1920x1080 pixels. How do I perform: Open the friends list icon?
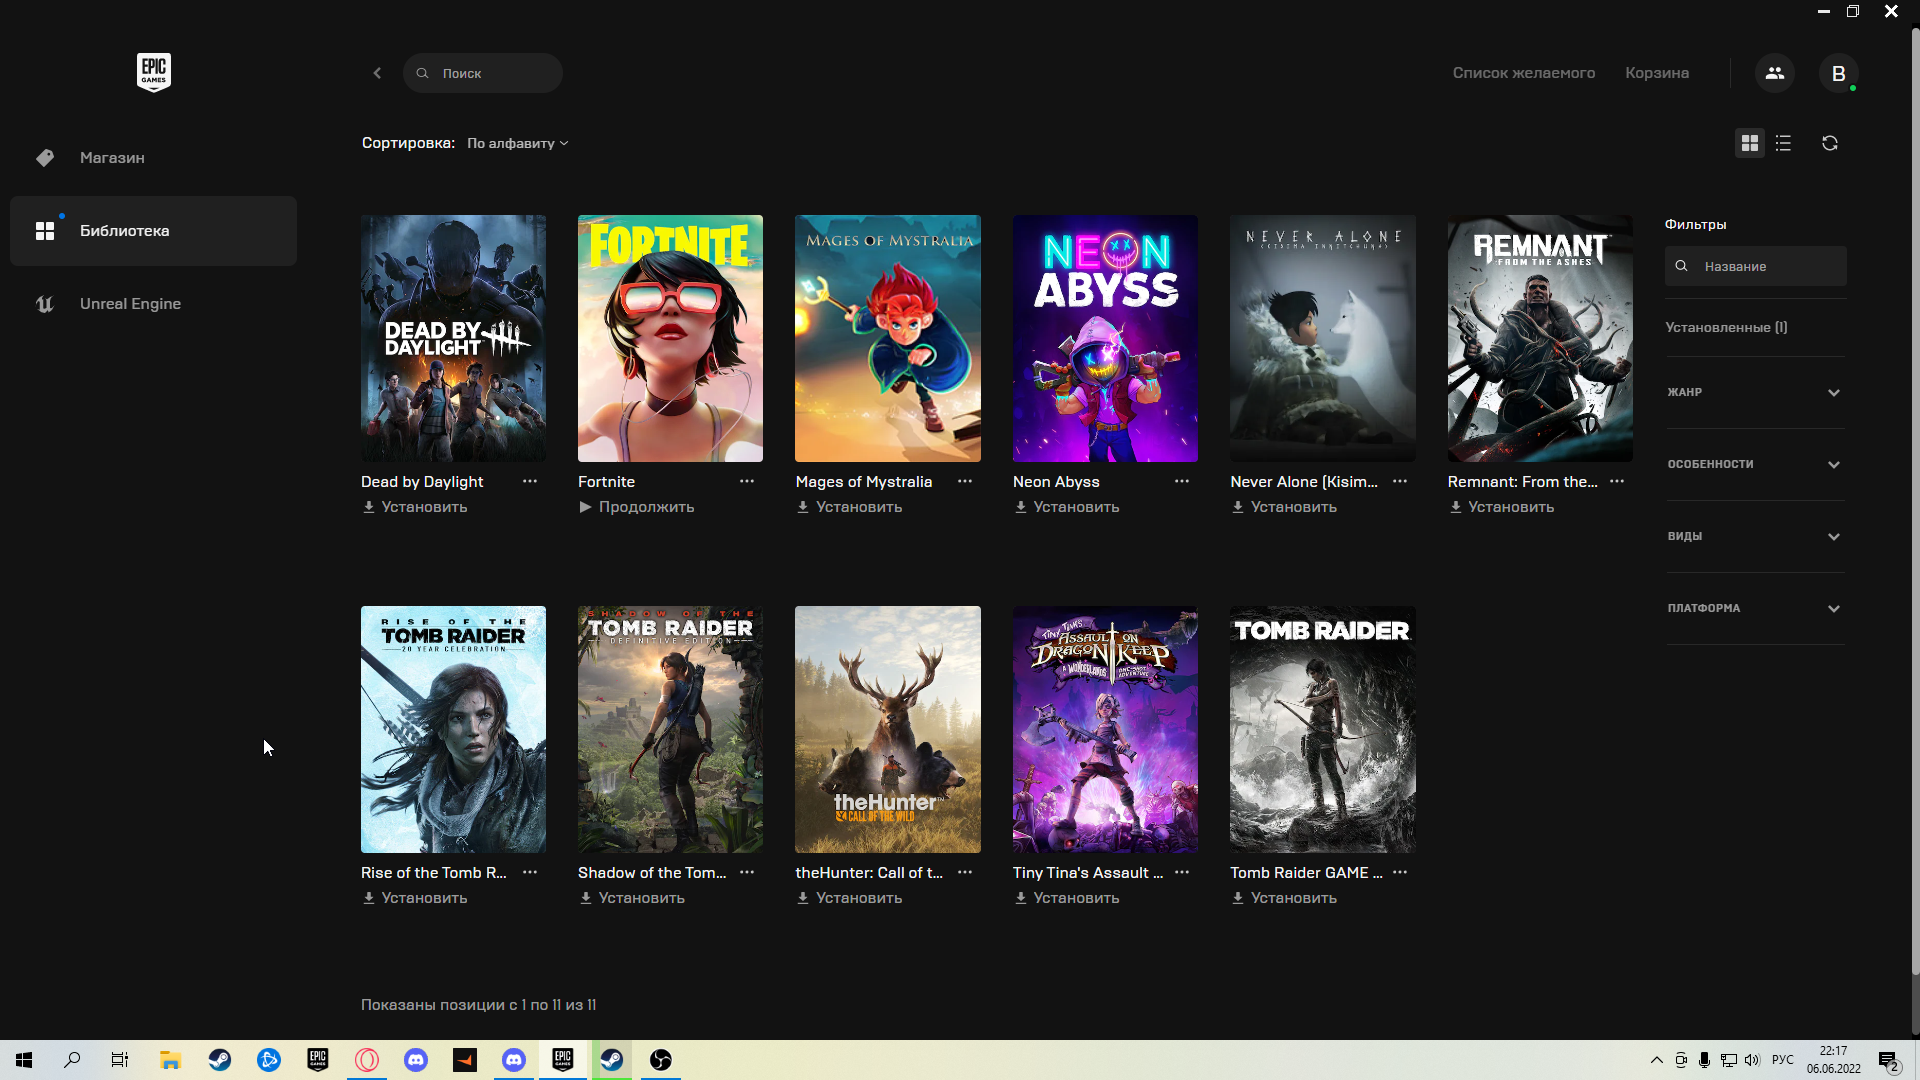click(x=1775, y=73)
